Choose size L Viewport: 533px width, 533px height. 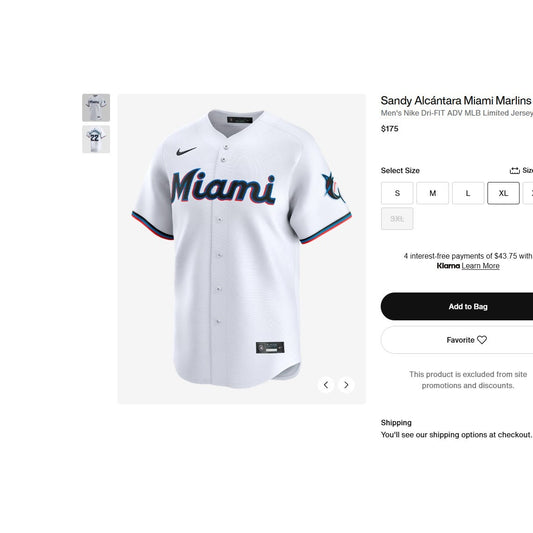468,193
